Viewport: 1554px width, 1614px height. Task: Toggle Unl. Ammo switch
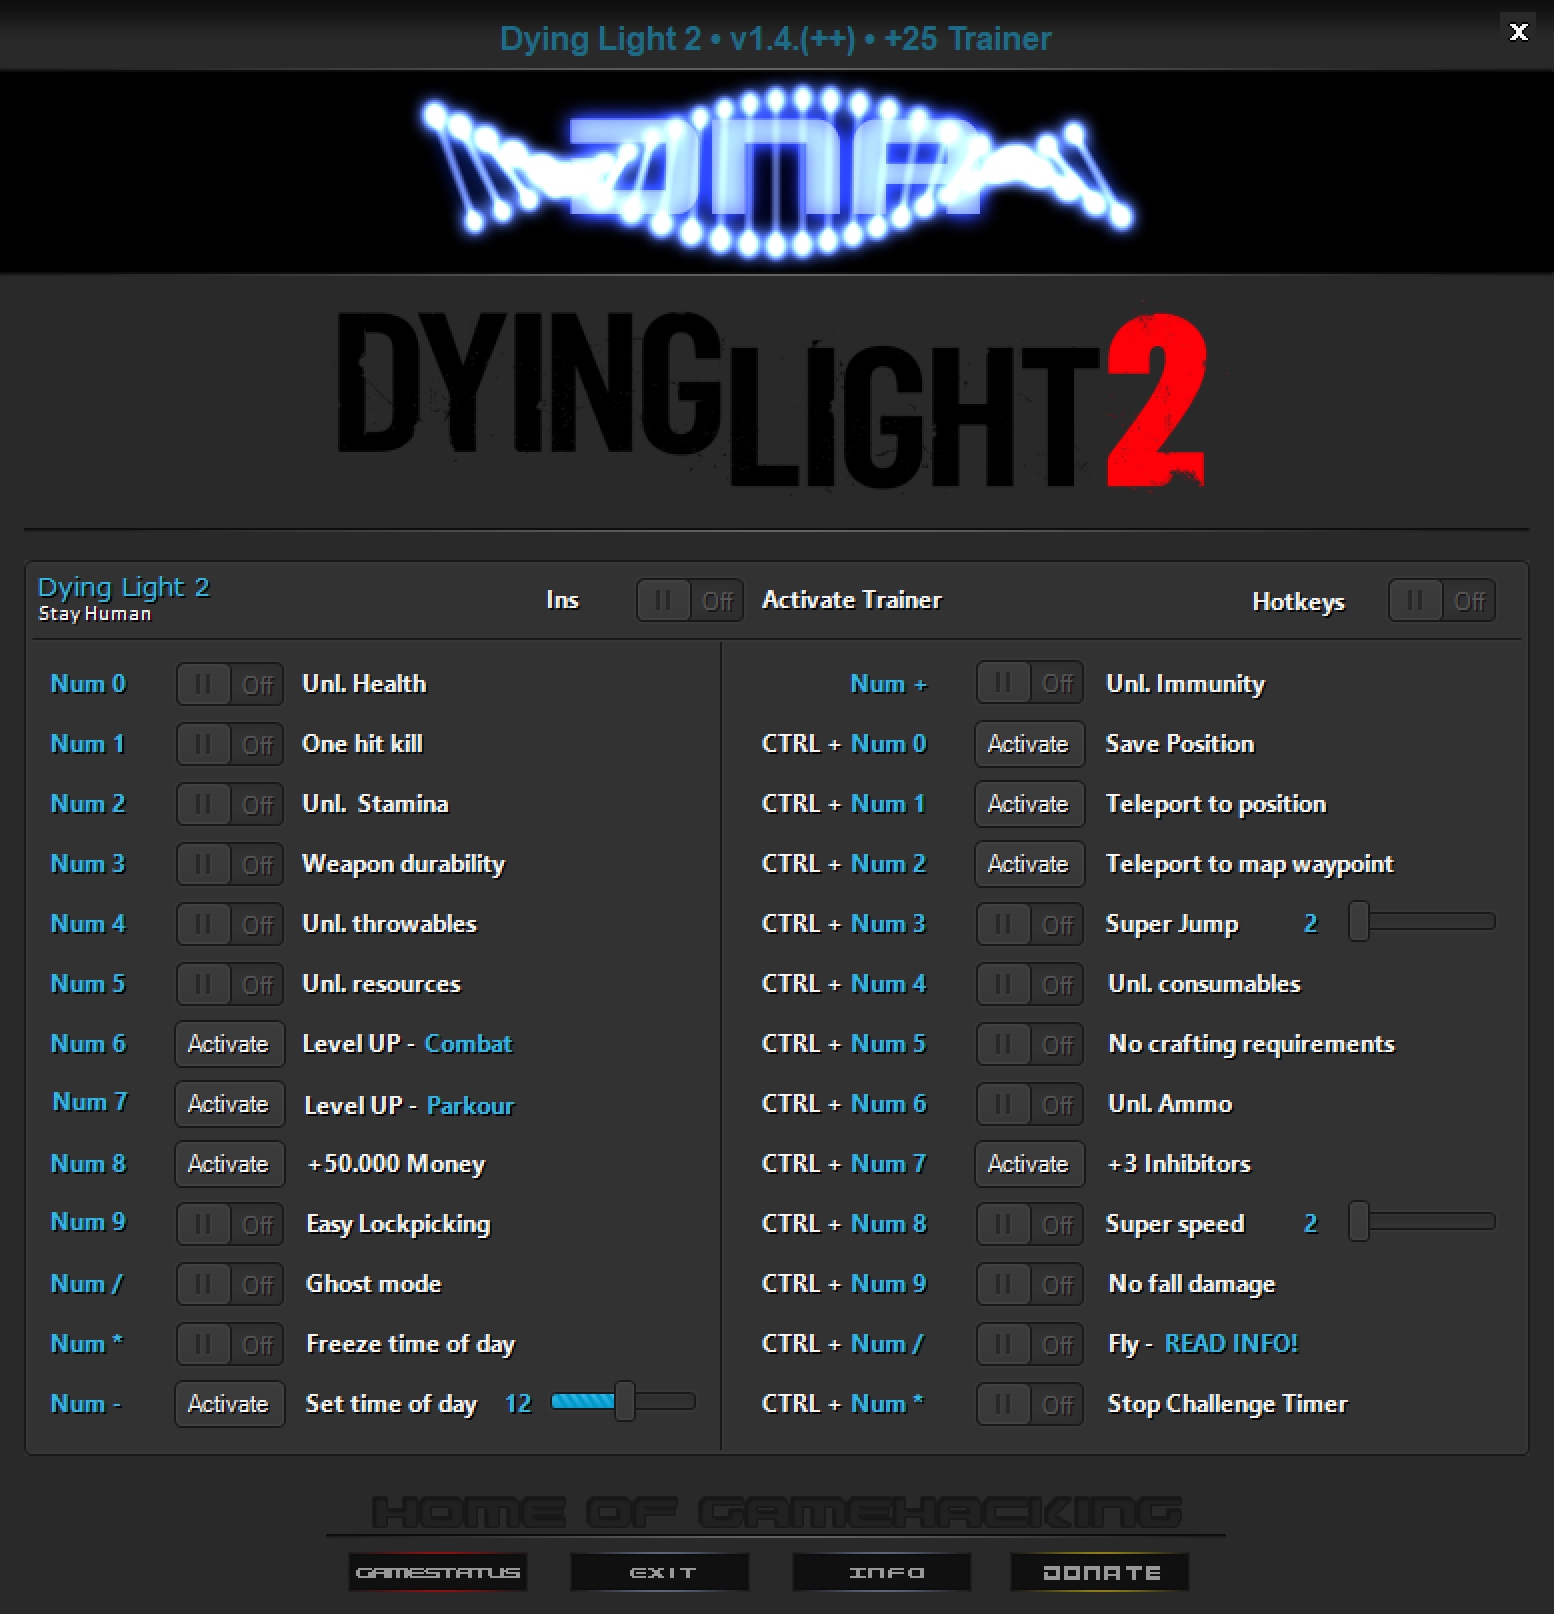pos(1030,1105)
